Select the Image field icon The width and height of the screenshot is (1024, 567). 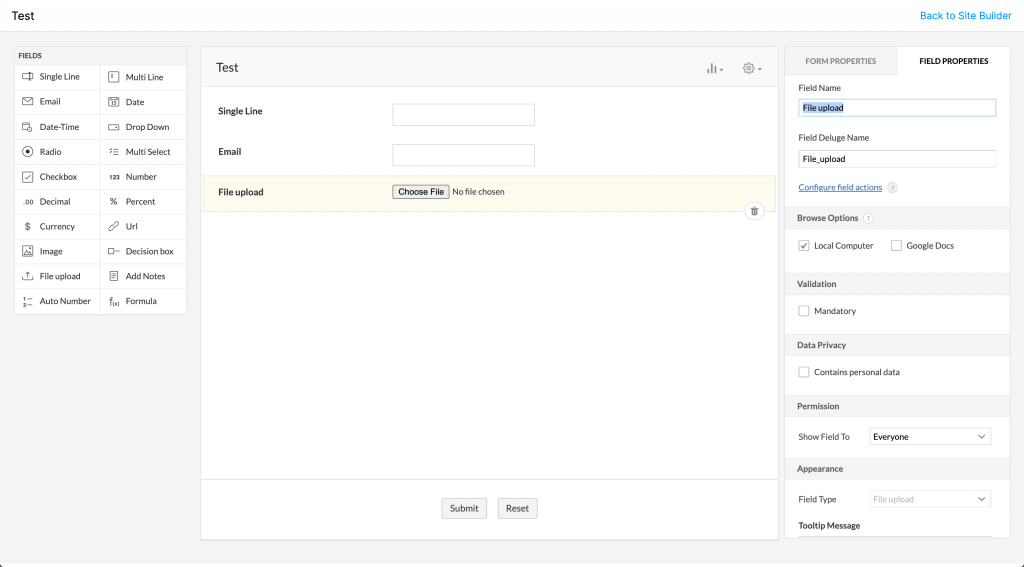point(28,251)
